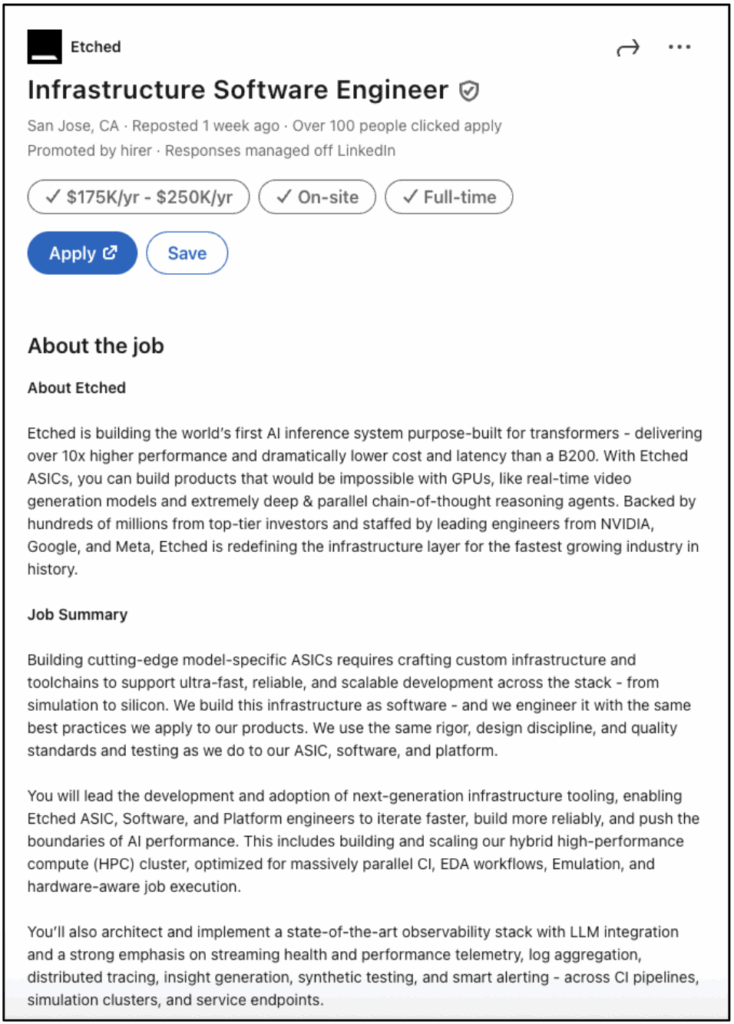Image resolution: width=734 pixels, height=1024 pixels.
Task: Open the three-dot more options menu
Action: click(680, 47)
